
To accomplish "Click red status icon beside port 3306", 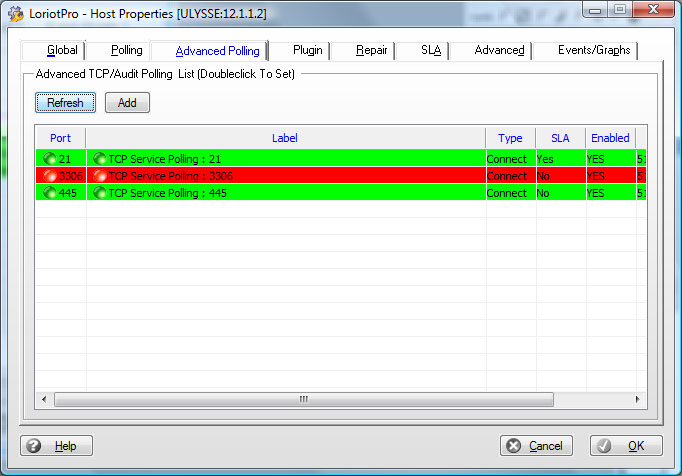I will (50, 176).
